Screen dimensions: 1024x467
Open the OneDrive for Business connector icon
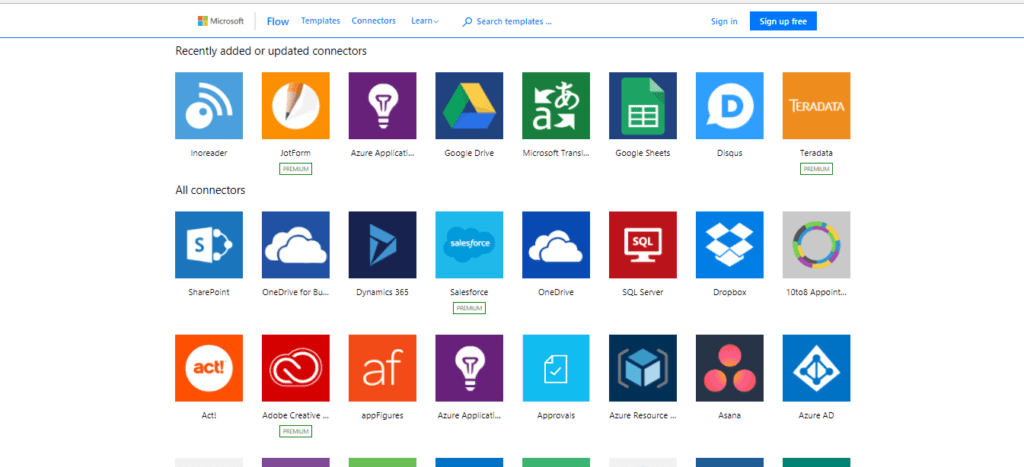(x=296, y=245)
